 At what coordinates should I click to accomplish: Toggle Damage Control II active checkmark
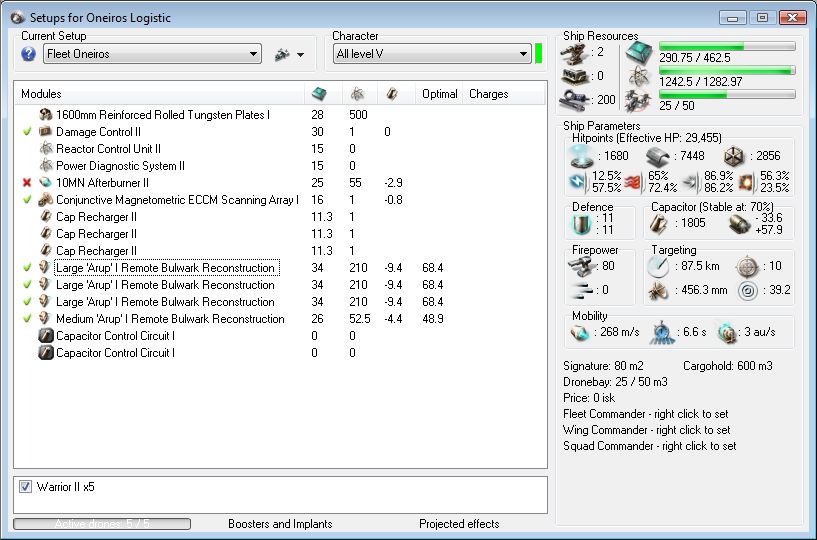pos(27,132)
